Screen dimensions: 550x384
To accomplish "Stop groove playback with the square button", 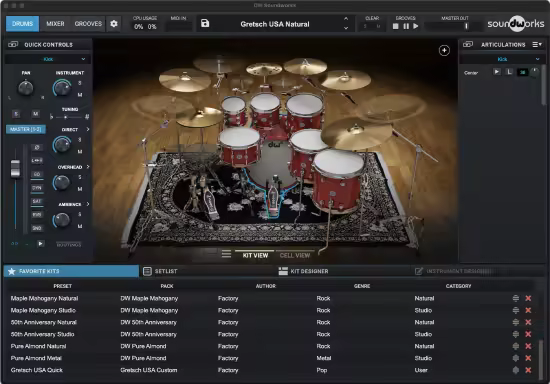I will tap(396, 26).
